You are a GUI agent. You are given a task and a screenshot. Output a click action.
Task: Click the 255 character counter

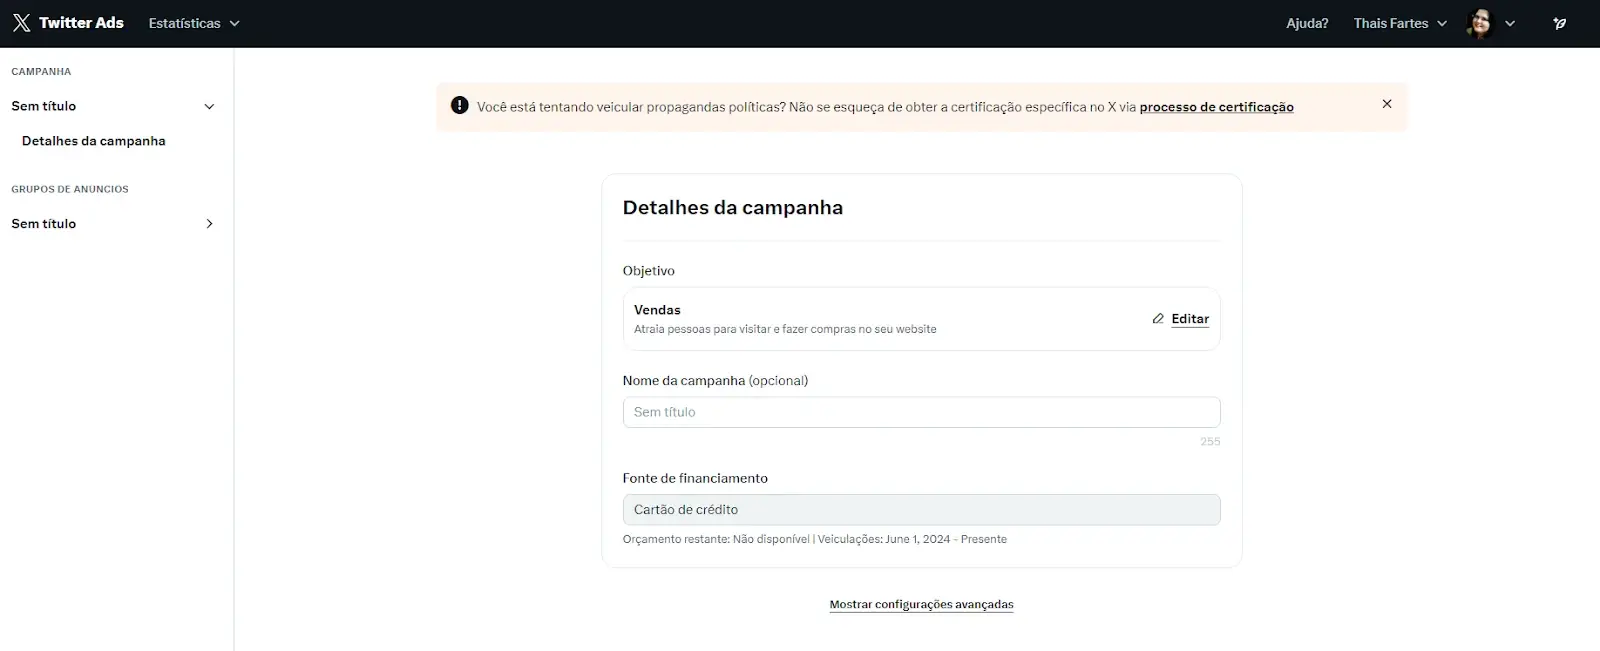(x=1210, y=441)
